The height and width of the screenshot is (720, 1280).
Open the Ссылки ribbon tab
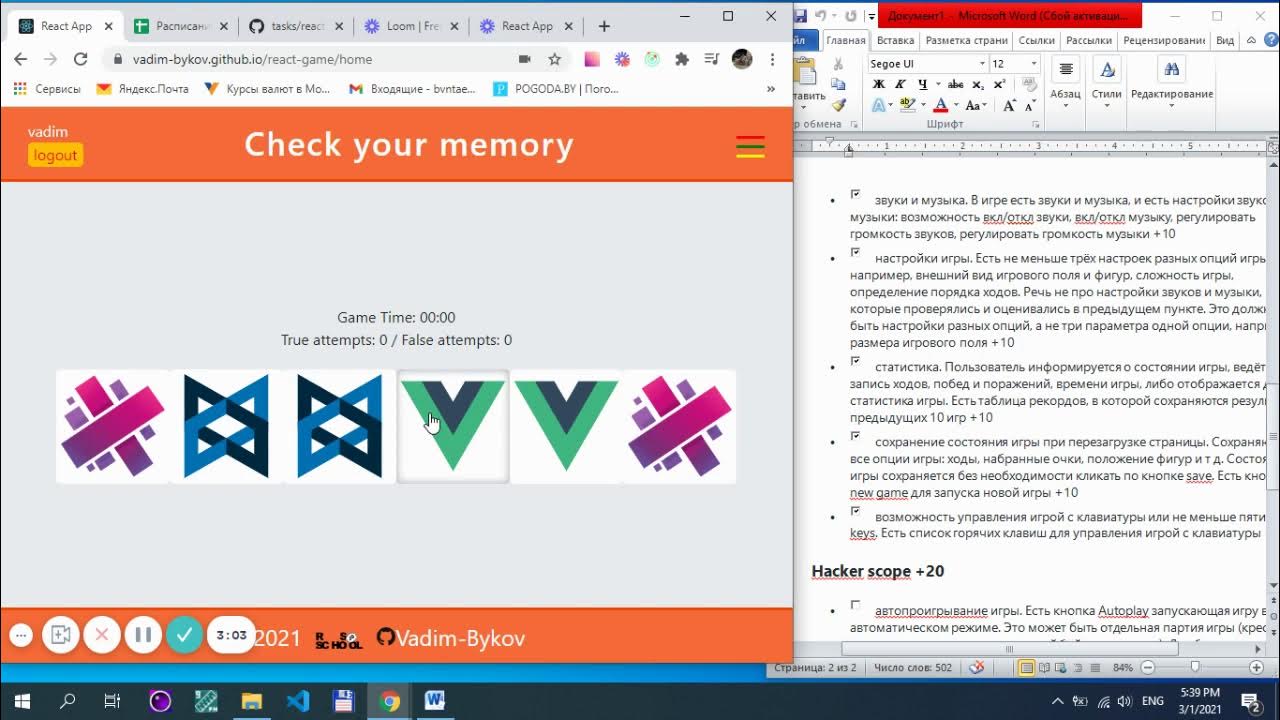point(1036,41)
